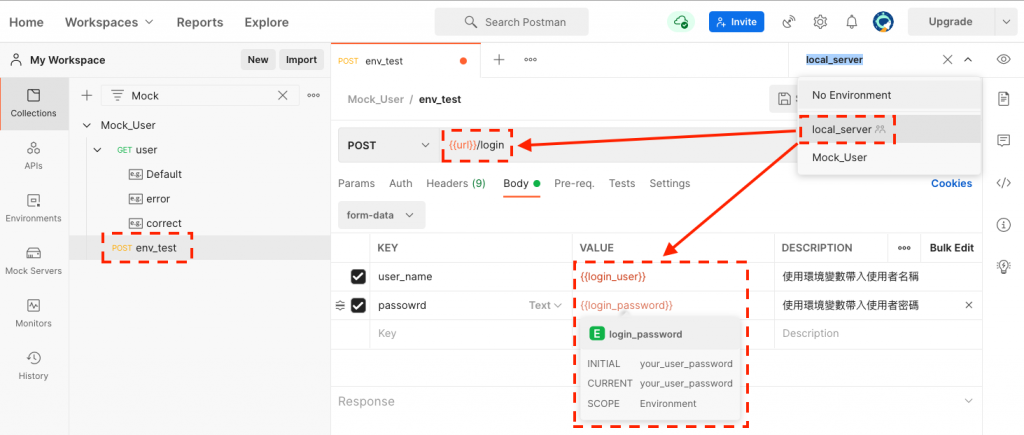Click the cloud sync status icon

(680, 22)
